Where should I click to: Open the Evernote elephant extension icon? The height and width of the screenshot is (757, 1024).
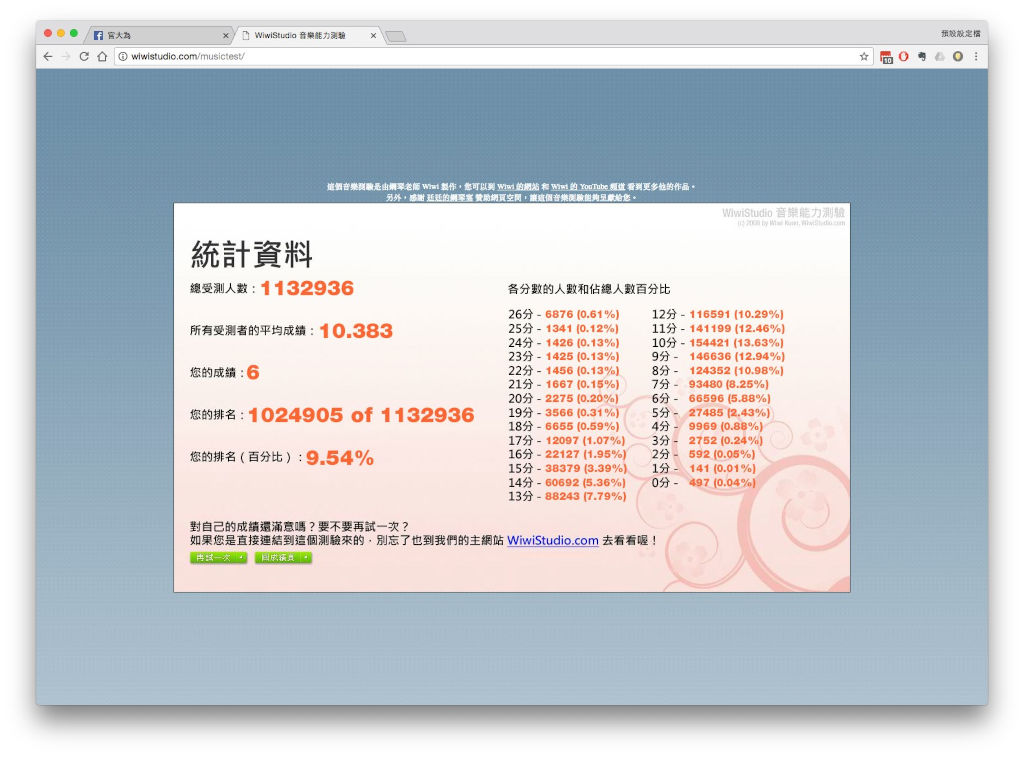pos(922,57)
